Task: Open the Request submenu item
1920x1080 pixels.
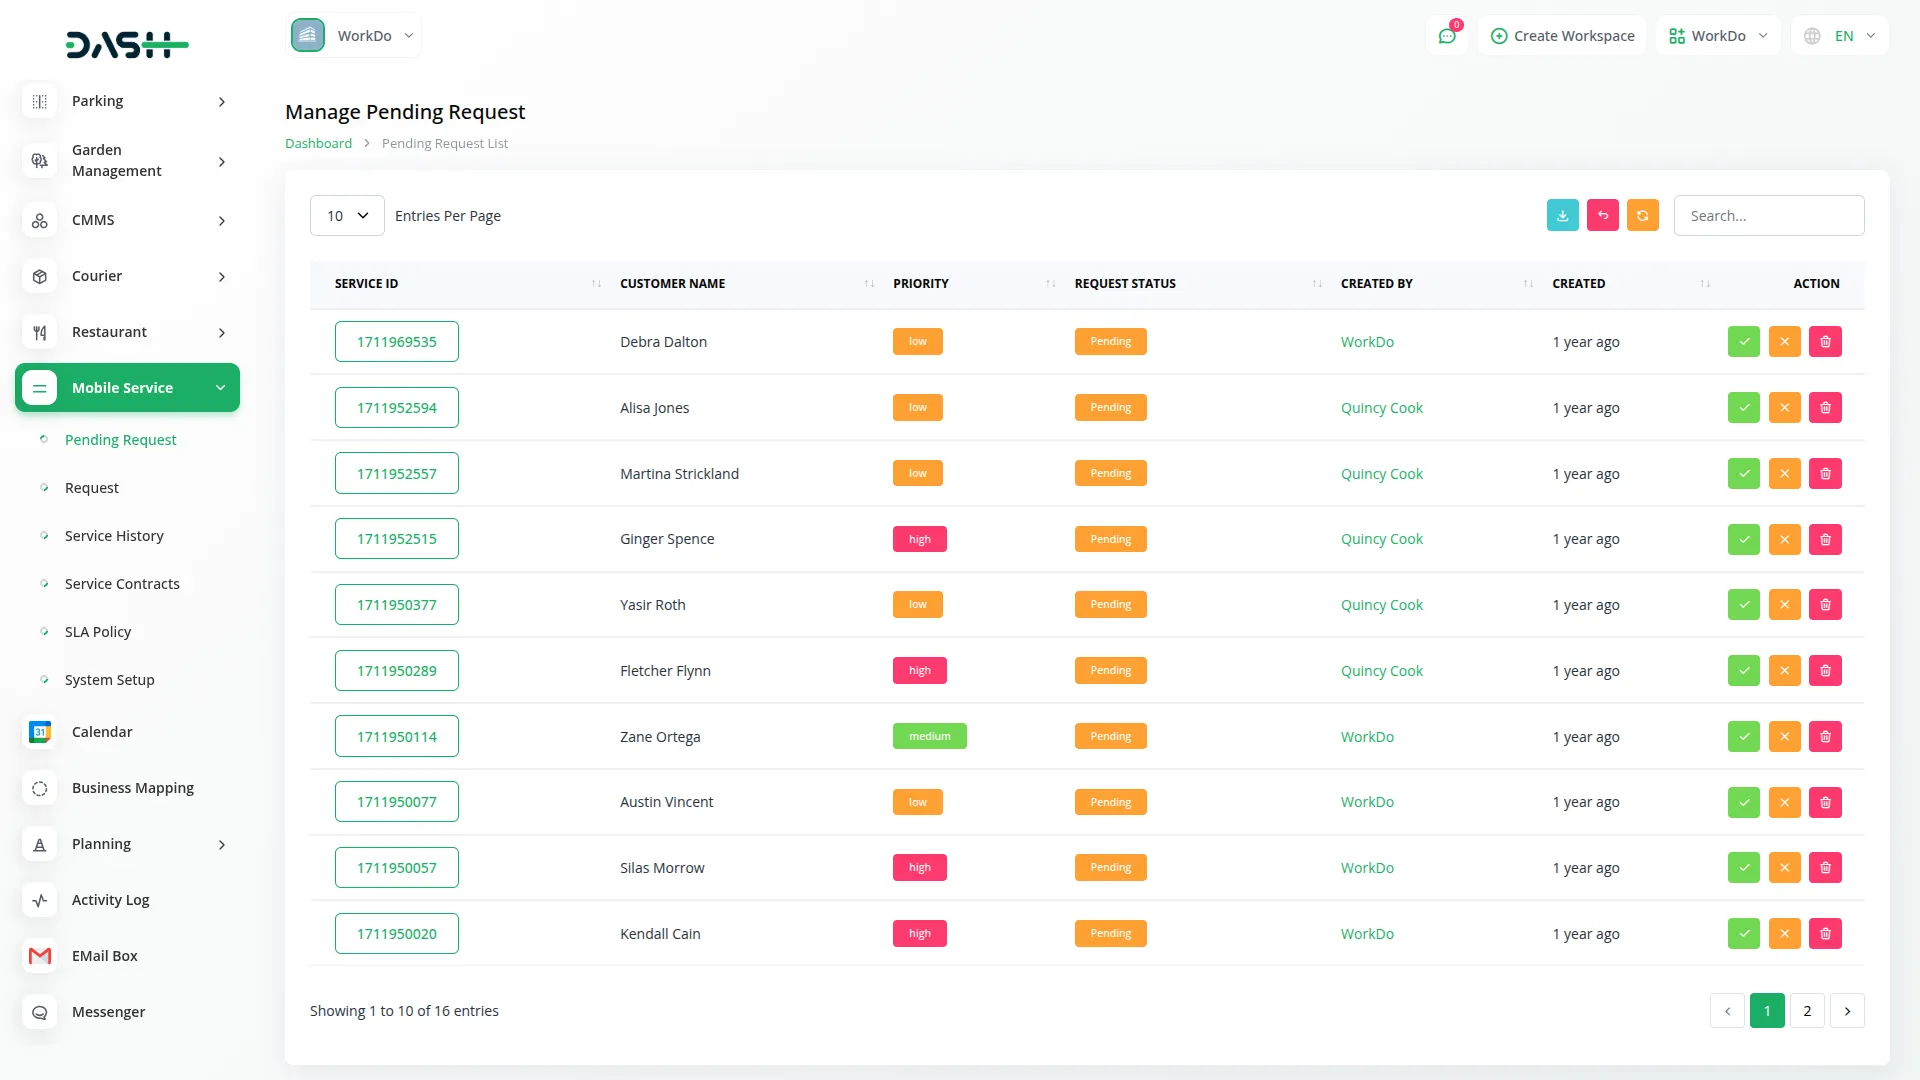Action: pos(92,488)
